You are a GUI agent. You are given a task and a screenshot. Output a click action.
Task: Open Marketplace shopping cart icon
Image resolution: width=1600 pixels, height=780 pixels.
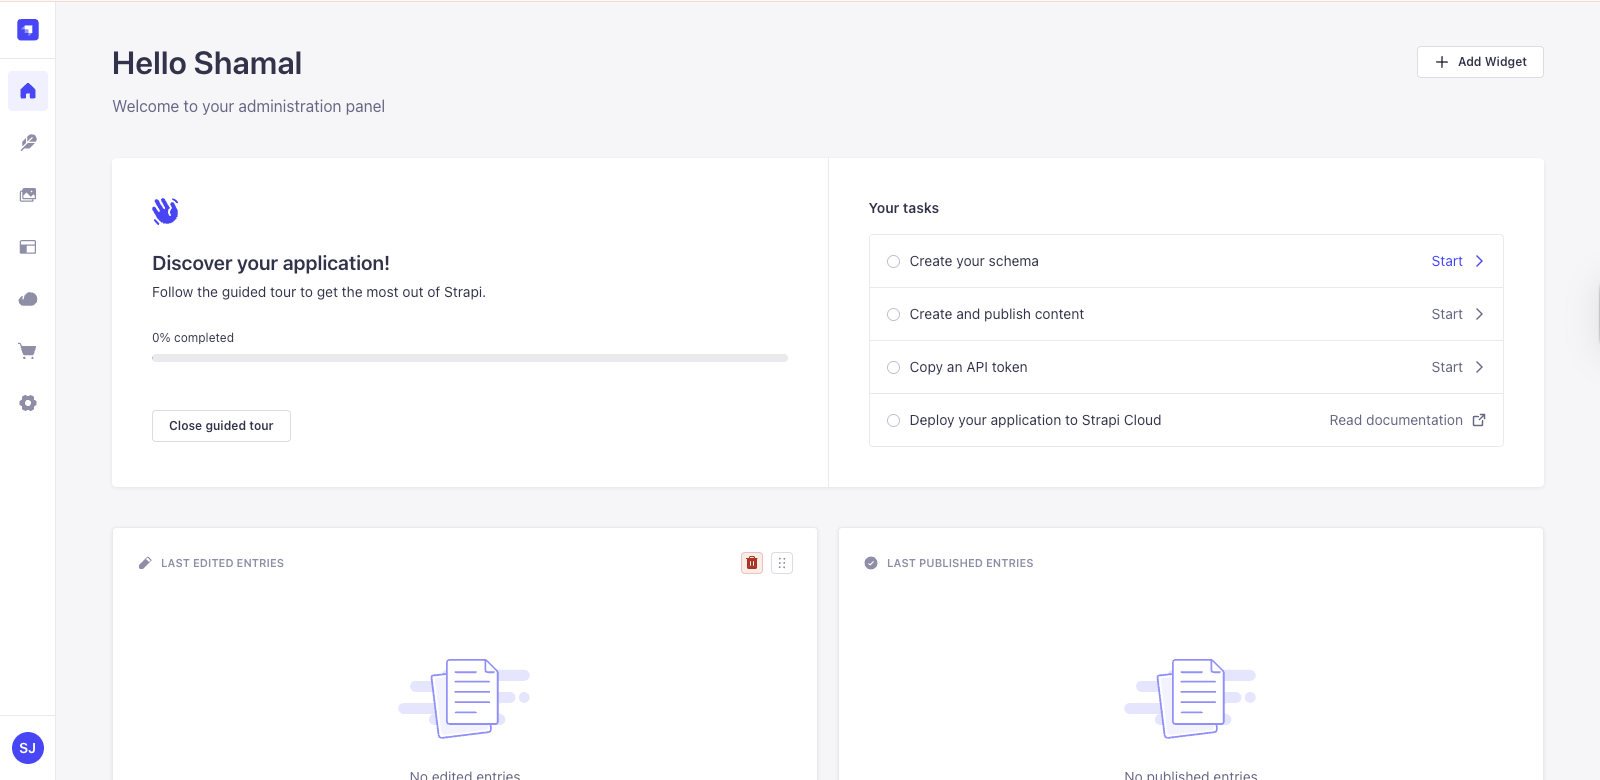pos(28,351)
